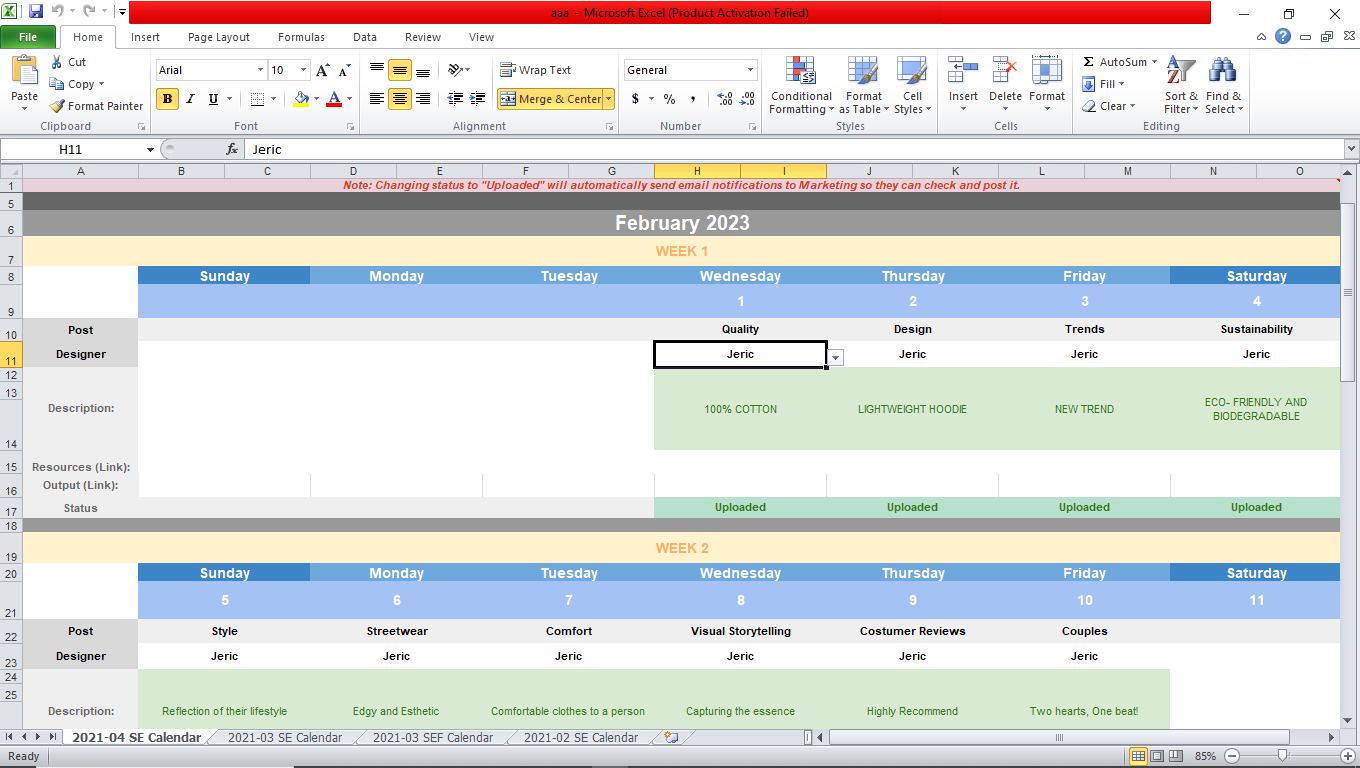Viewport: 1360px width, 768px height.
Task: Click the Copy button
Action: pyautogui.click(x=76, y=84)
